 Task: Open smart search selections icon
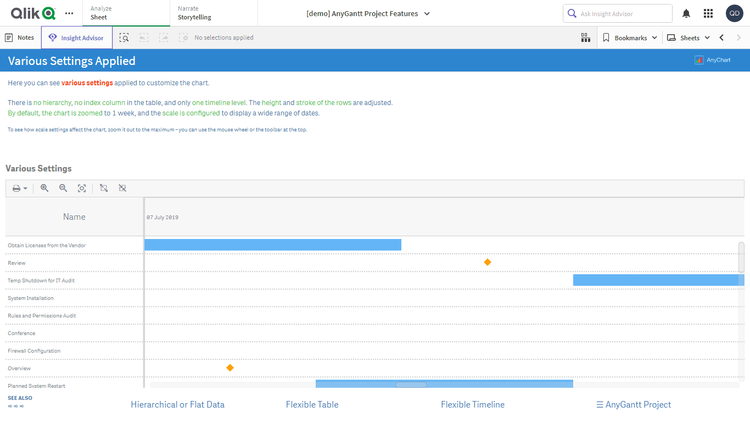[124, 37]
